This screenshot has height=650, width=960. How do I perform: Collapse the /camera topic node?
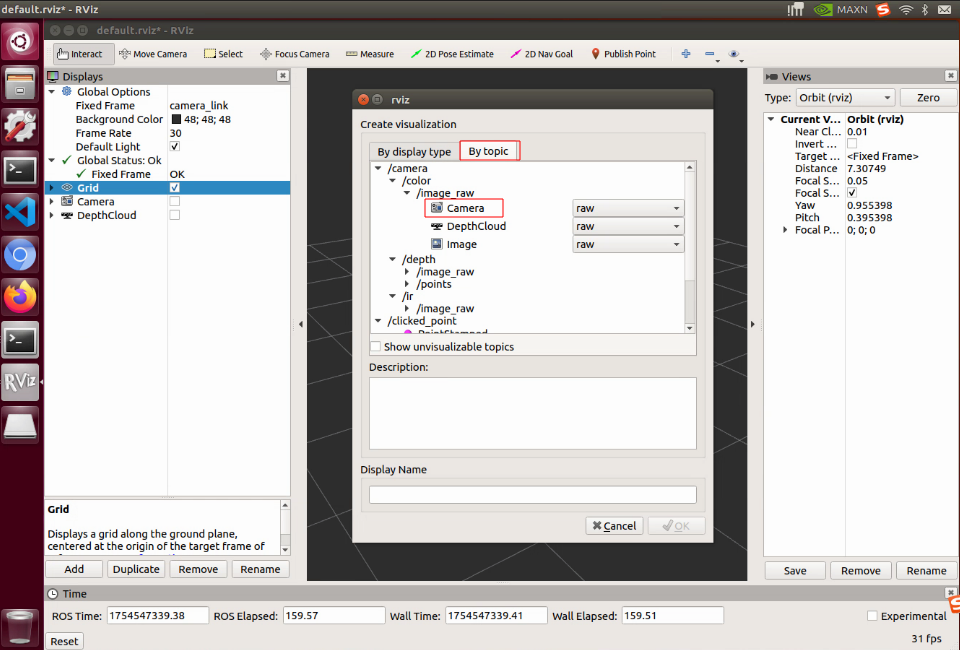point(378,168)
